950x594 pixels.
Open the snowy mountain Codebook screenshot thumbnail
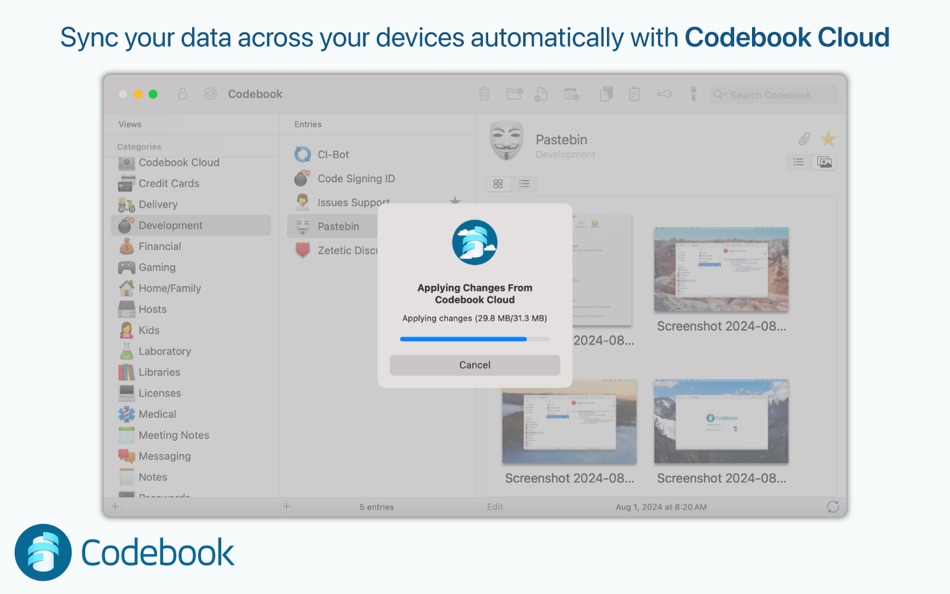click(721, 422)
